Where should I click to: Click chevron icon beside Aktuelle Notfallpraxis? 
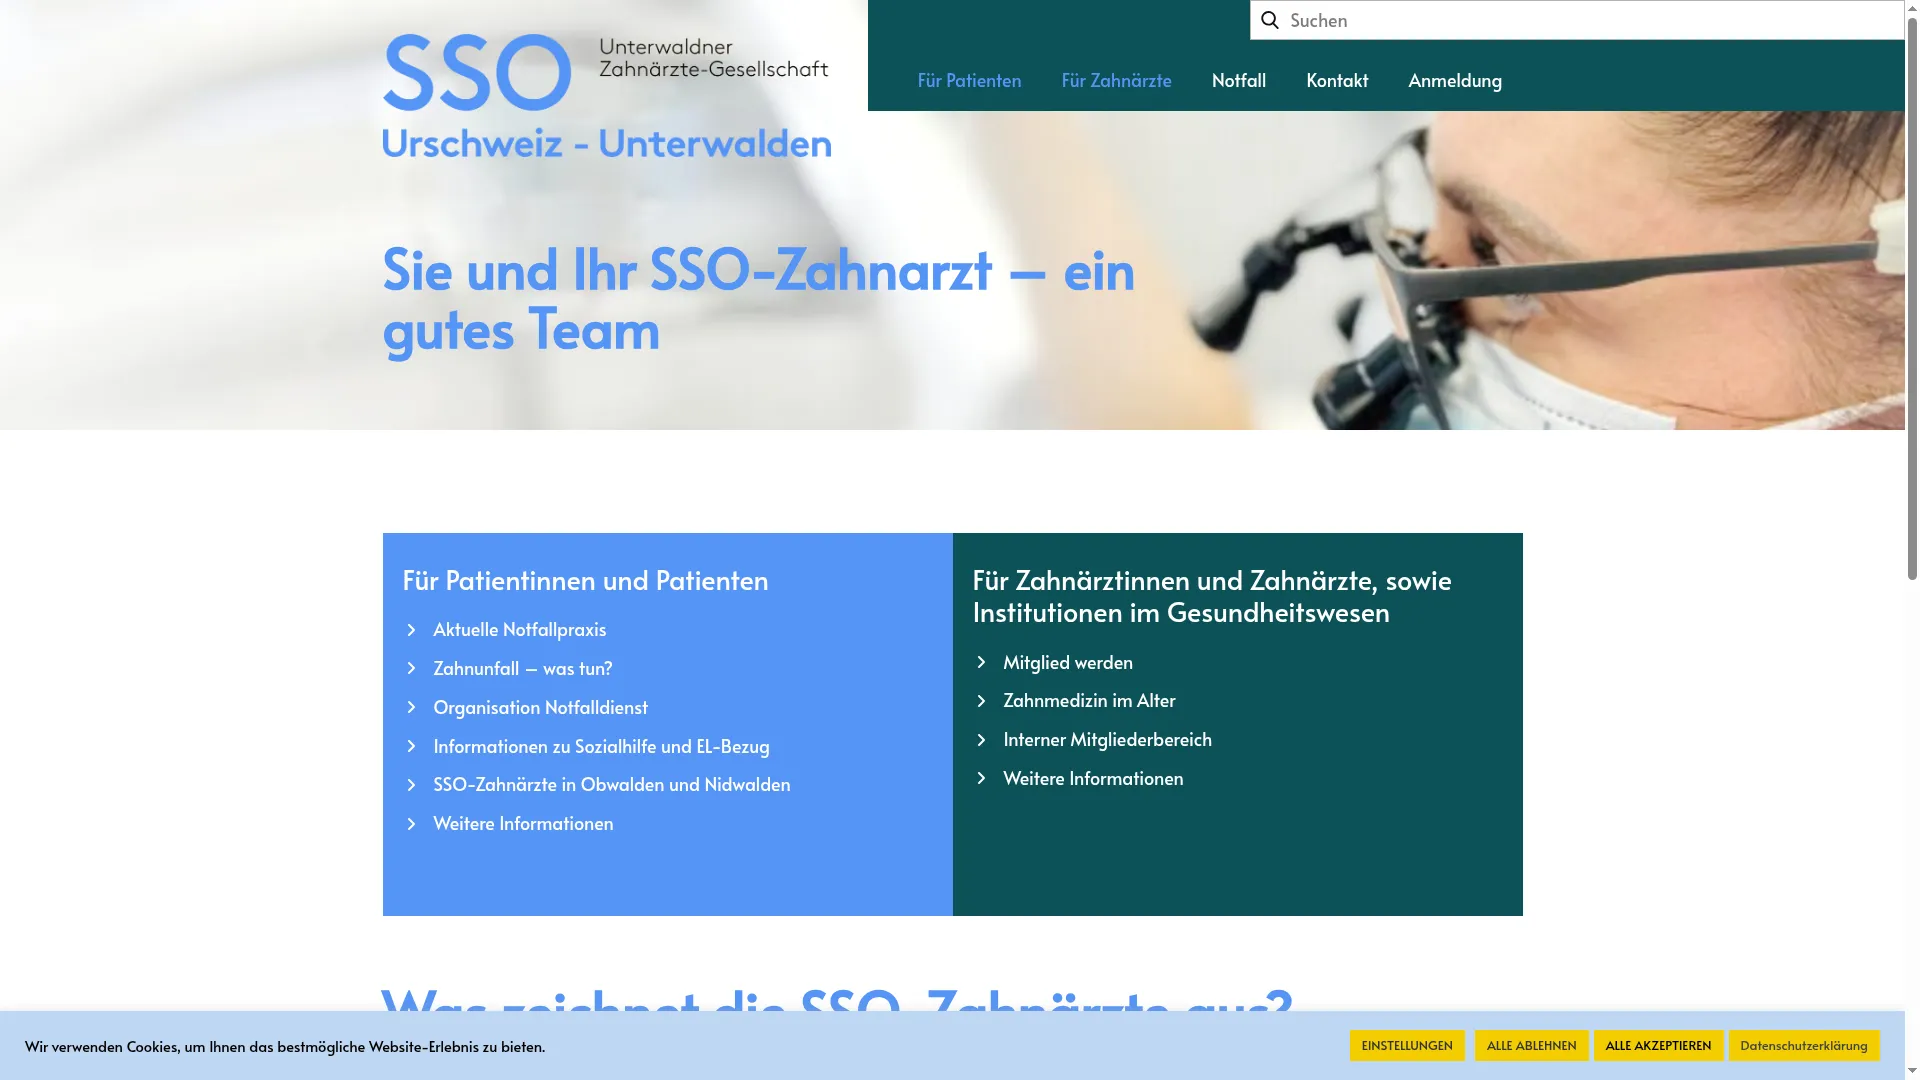pos(411,630)
